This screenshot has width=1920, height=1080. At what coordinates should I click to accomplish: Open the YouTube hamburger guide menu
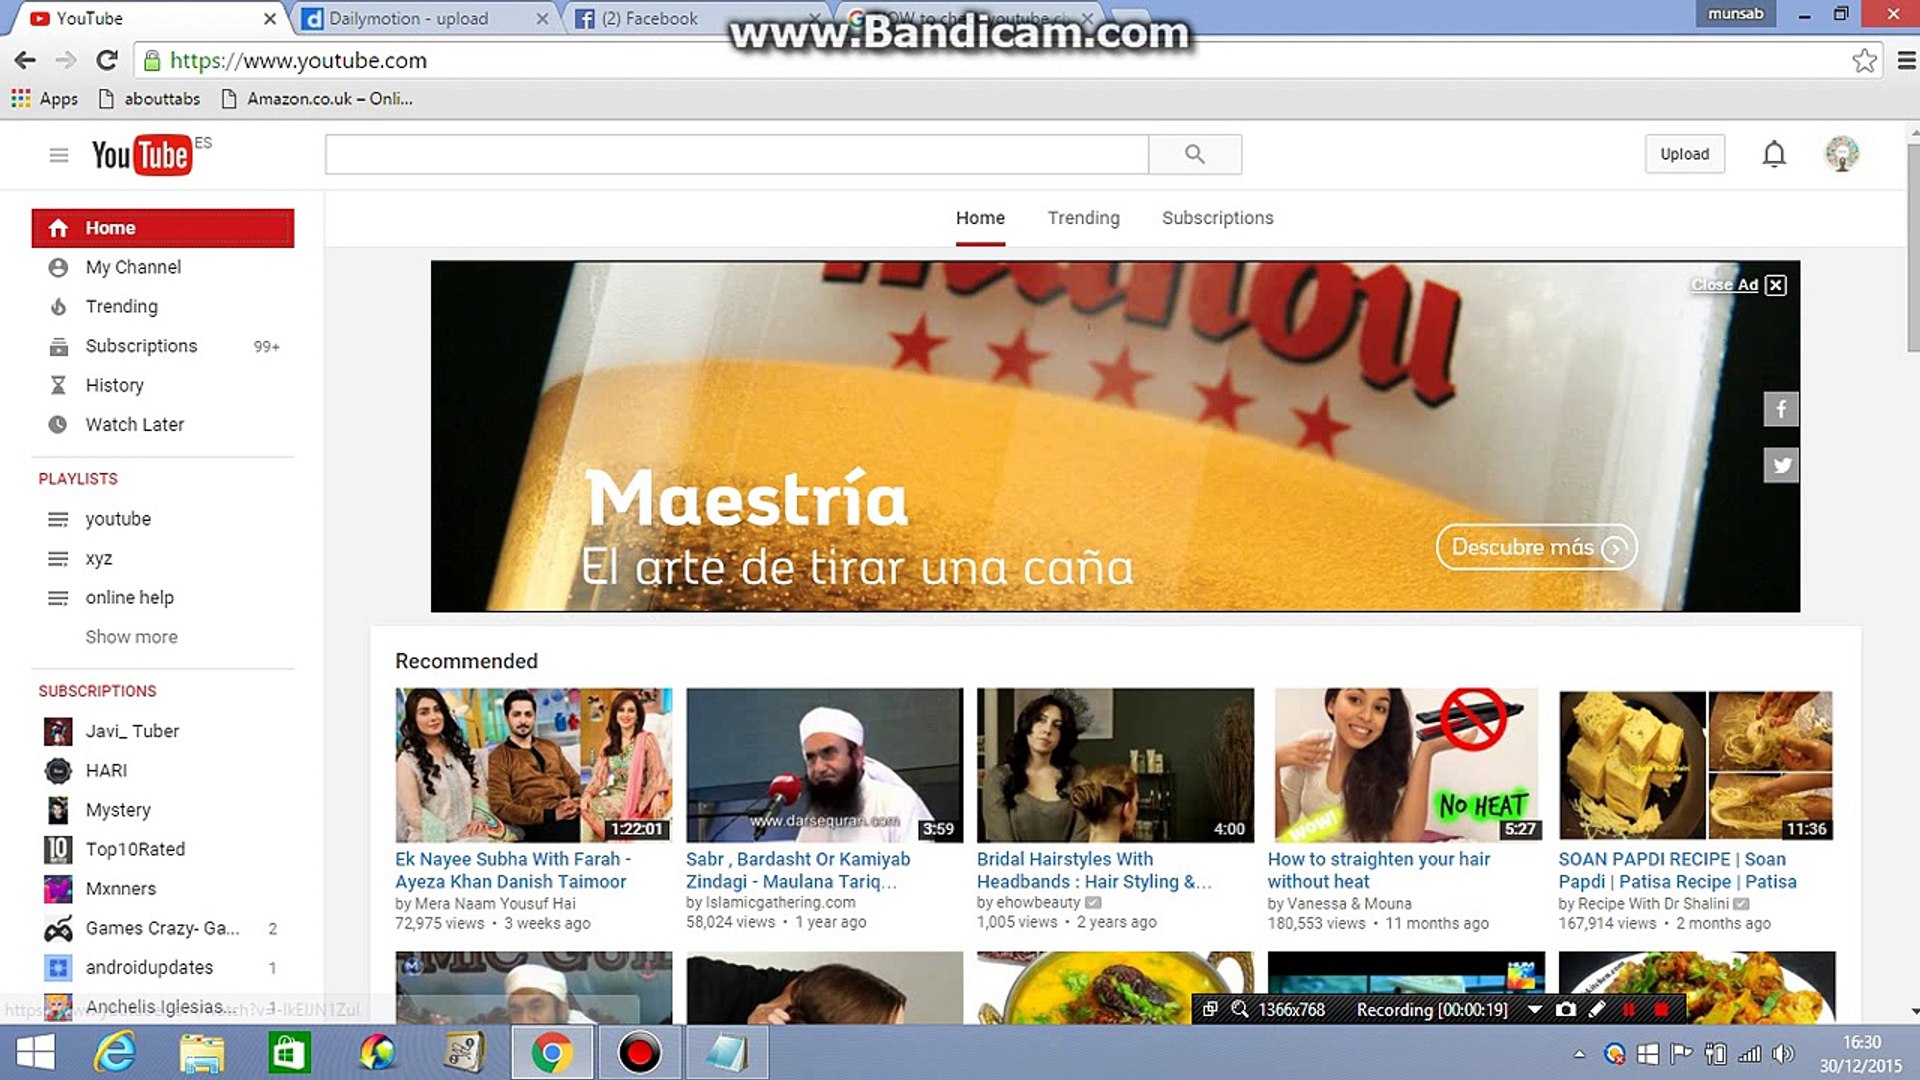tap(59, 155)
